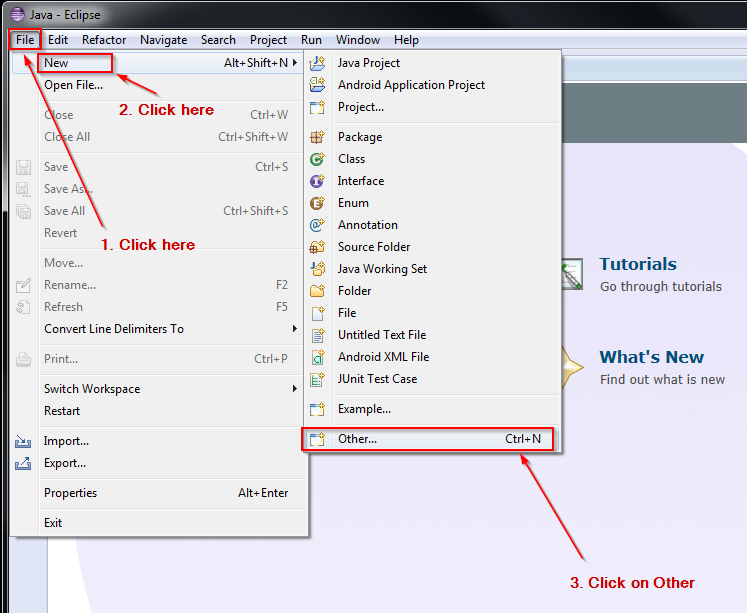This screenshot has height=613, width=747.
Task: Click the Eclipse logo in the title bar
Action: [x=17, y=14]
